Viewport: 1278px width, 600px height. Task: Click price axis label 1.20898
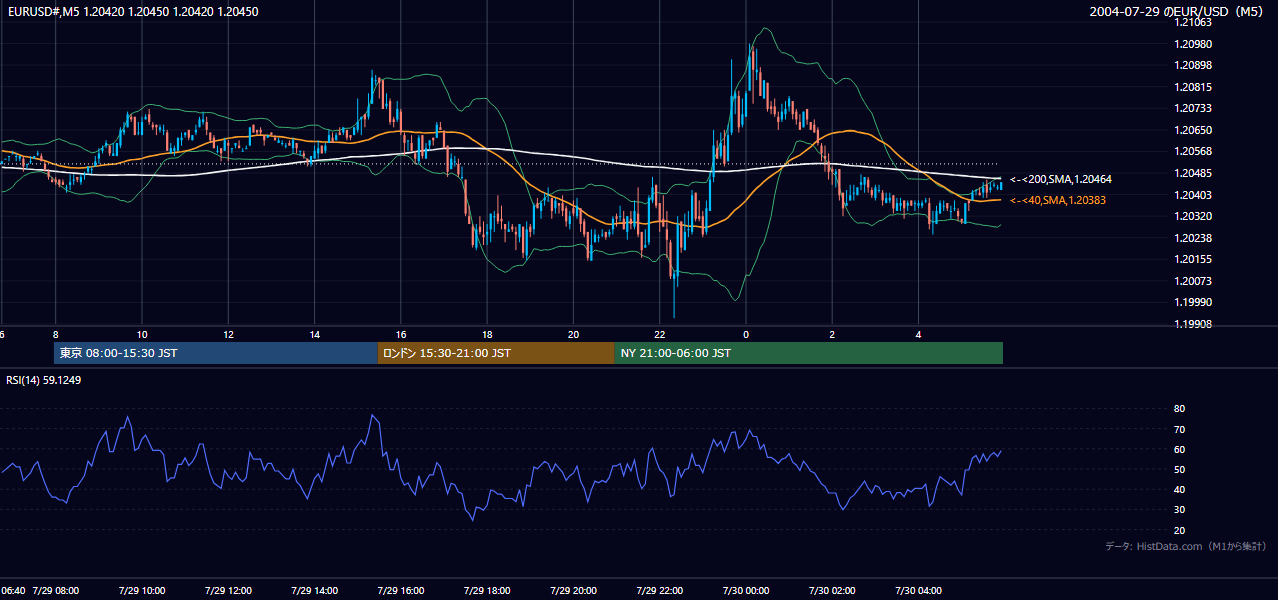point(1193,65)
